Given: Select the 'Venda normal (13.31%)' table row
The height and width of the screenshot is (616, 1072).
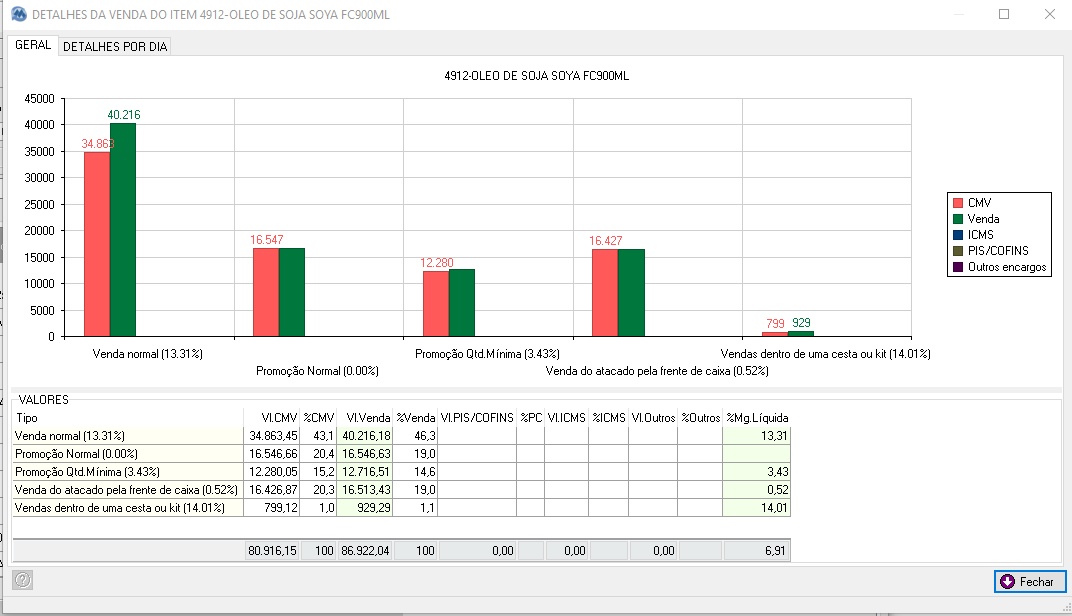Looking at the screenshot, I should click(x=401, y=436).
